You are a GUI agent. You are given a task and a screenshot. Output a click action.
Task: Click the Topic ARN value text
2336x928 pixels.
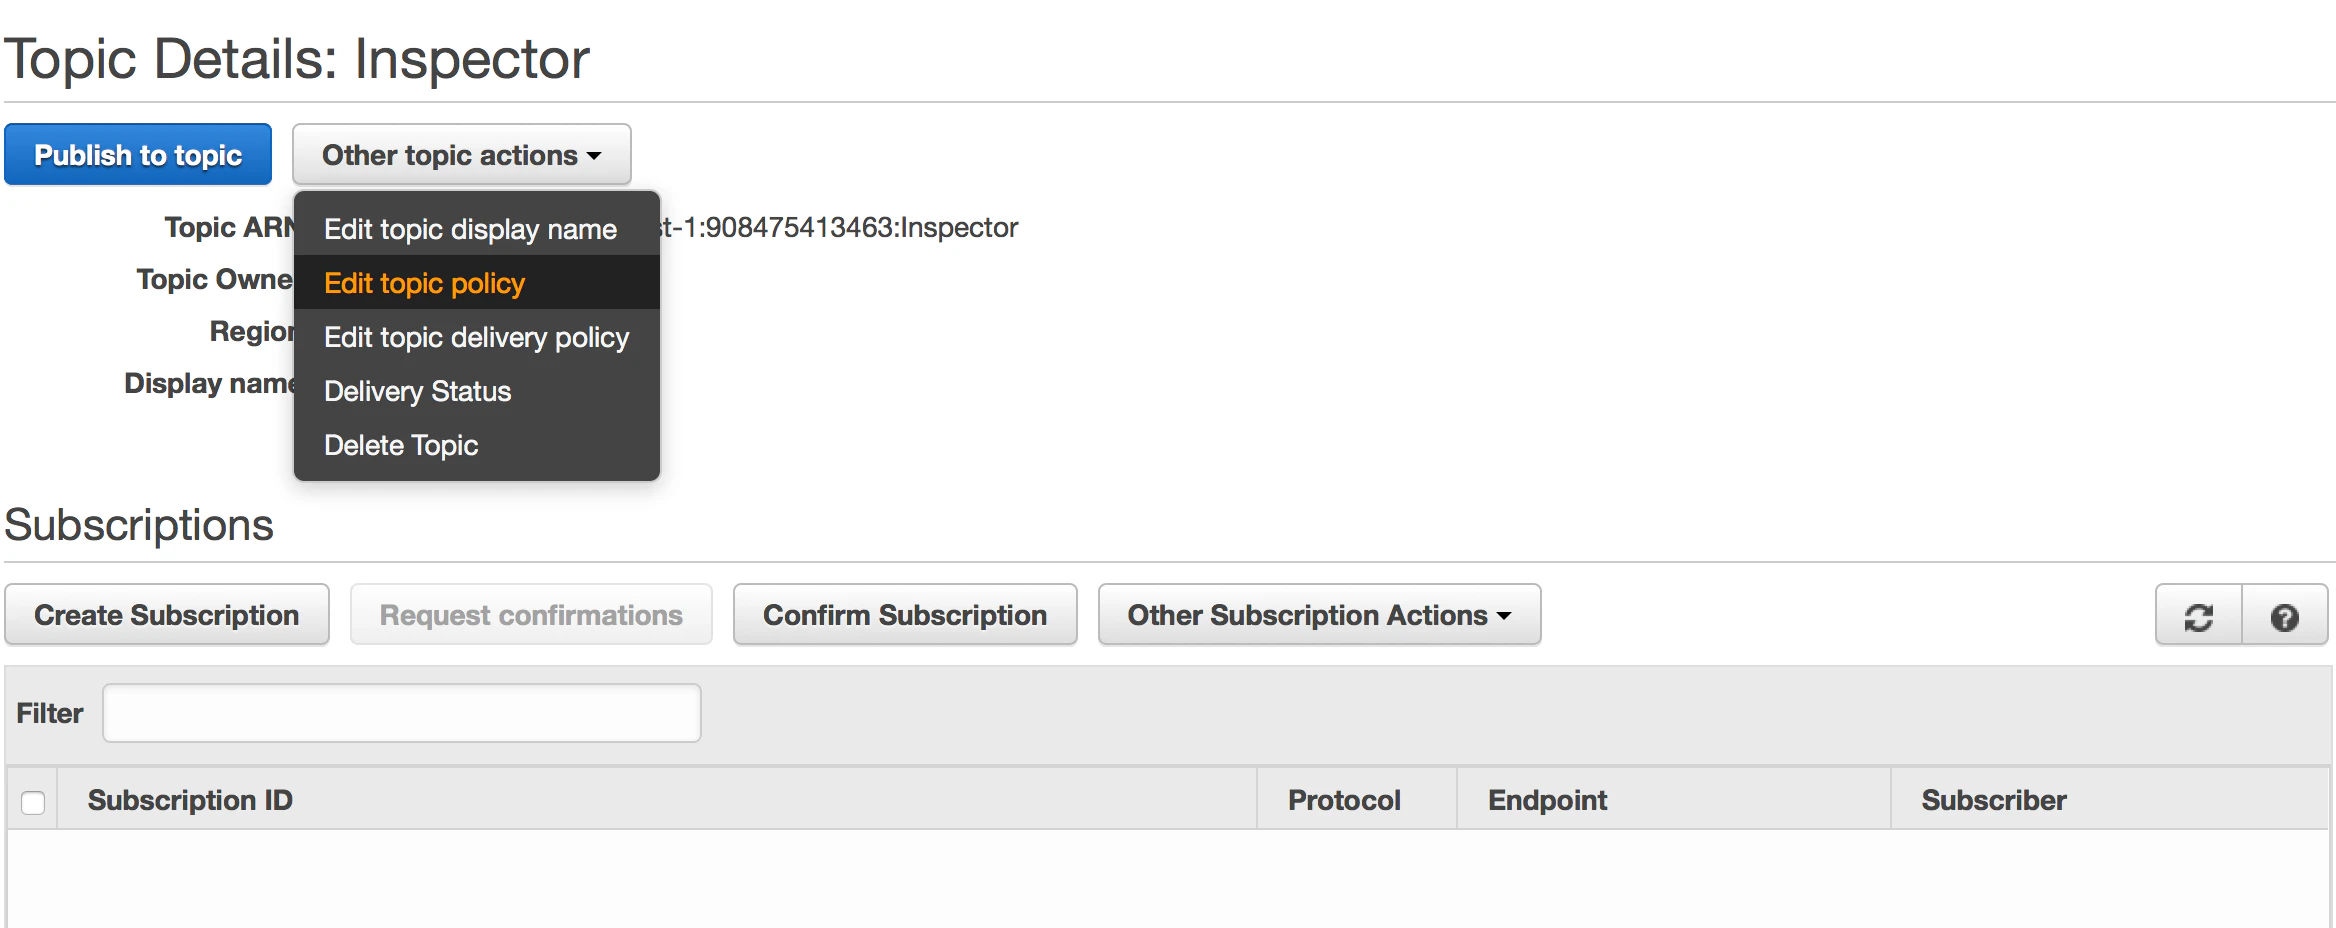click(840, 228)
